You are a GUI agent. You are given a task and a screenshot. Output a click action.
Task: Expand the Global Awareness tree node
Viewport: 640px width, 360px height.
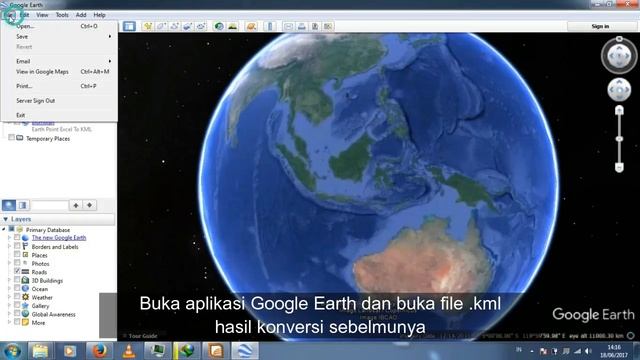tap(9, 314)
